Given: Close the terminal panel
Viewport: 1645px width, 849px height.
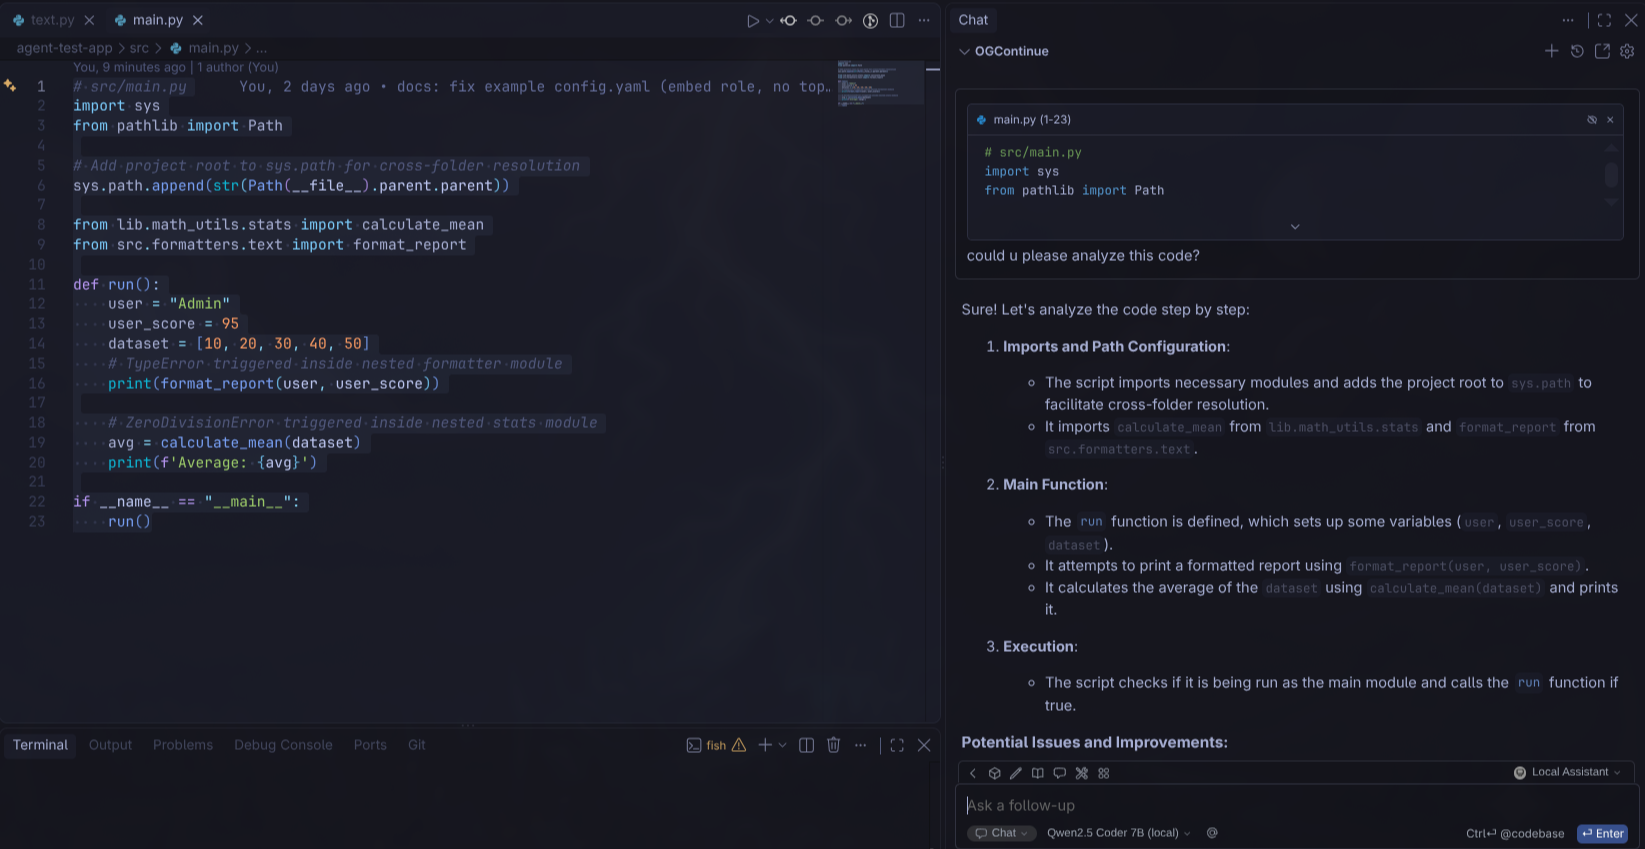Looking at the screenshot, I should (924, 745).
